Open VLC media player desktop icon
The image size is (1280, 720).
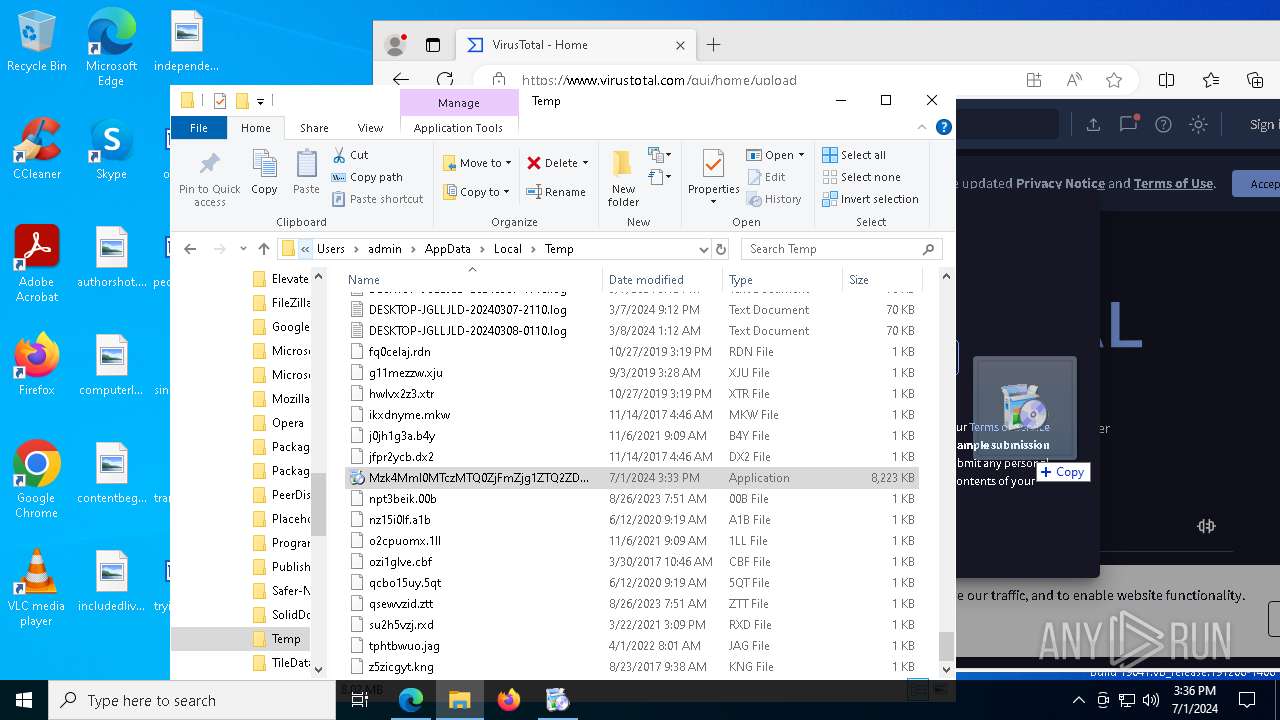pyautogui.click(x=37, y=589)
